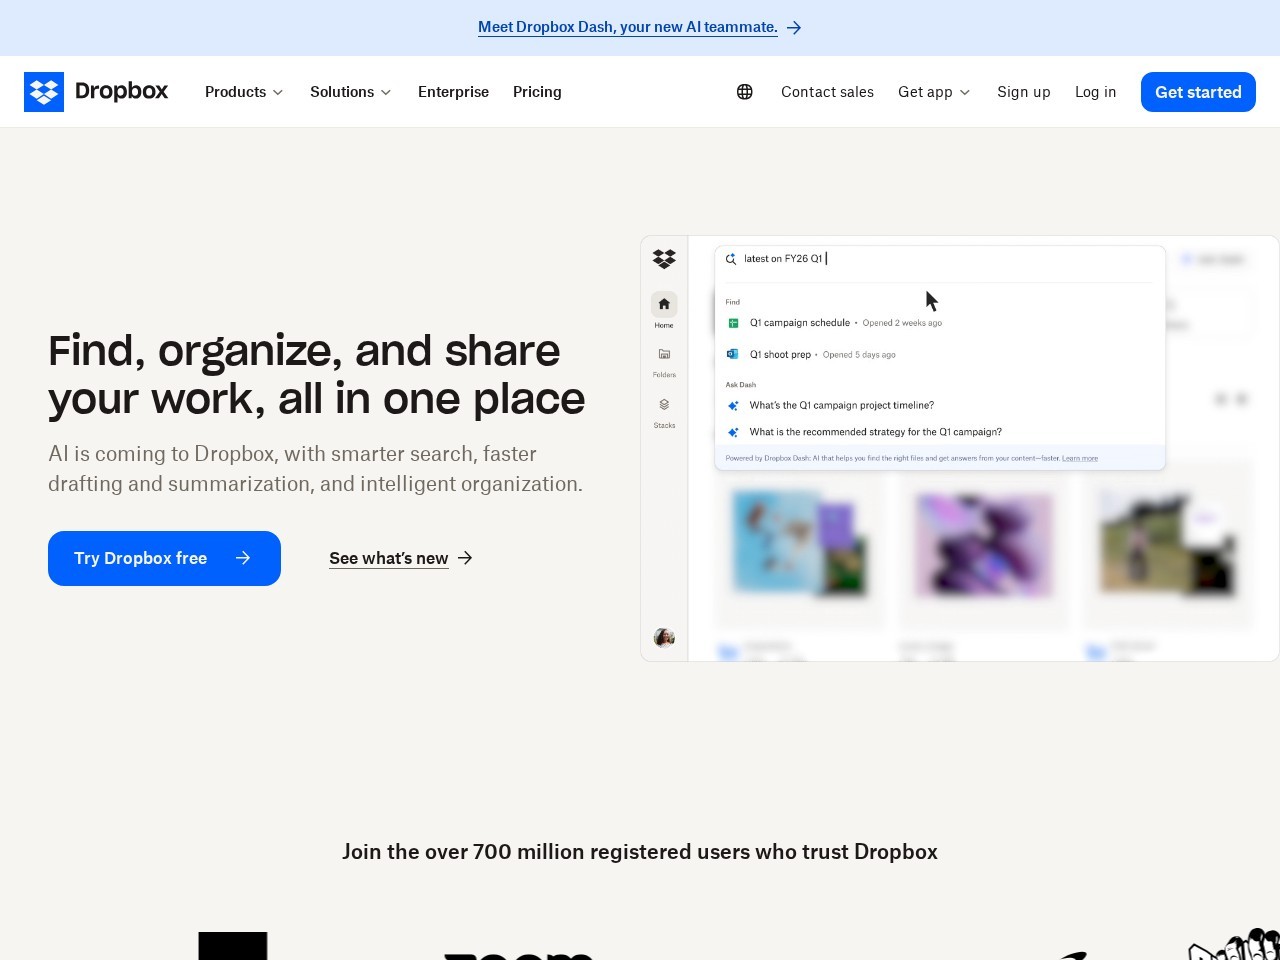This screenshot has height=960, width=1280.
Task: Click Contact sales
Action: click(x=827, y=92)
